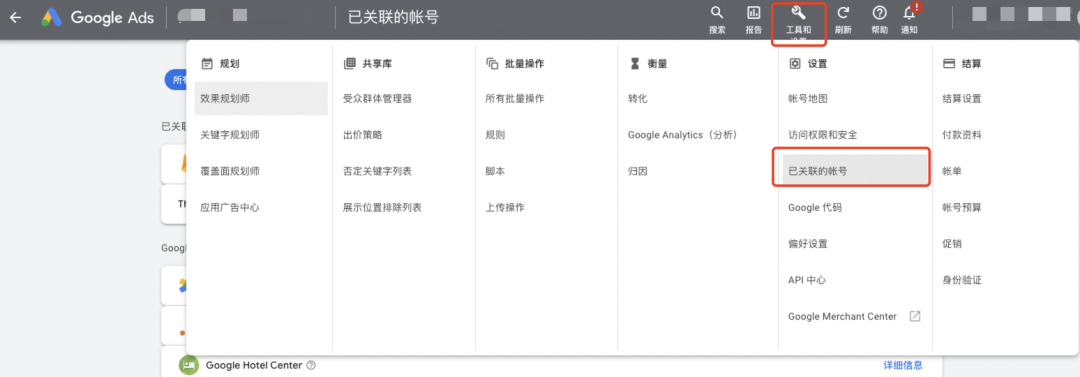
Task: Open 转化 under measurement
Action: pos(638,99)
